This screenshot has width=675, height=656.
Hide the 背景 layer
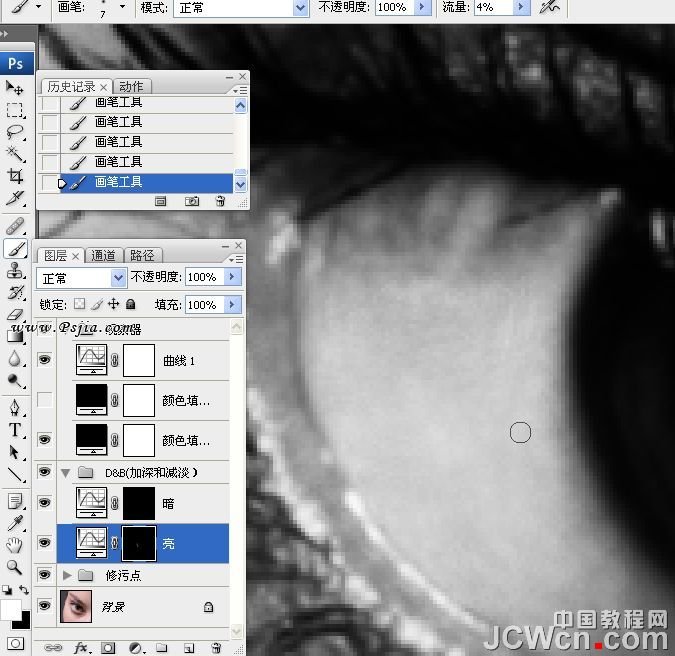click(x=44, y=606)
